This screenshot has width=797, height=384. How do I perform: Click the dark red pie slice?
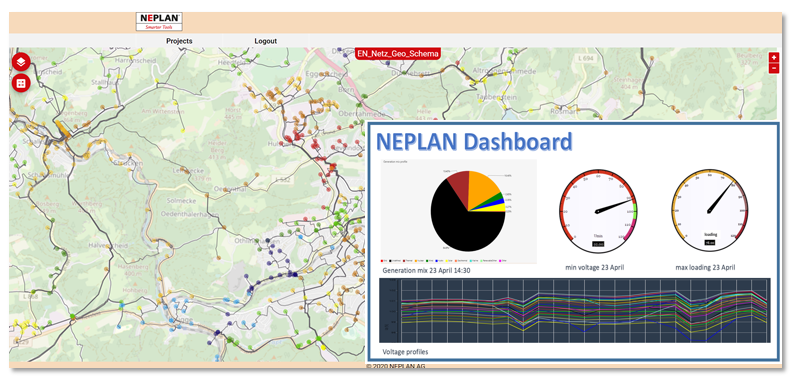point(459,182)
